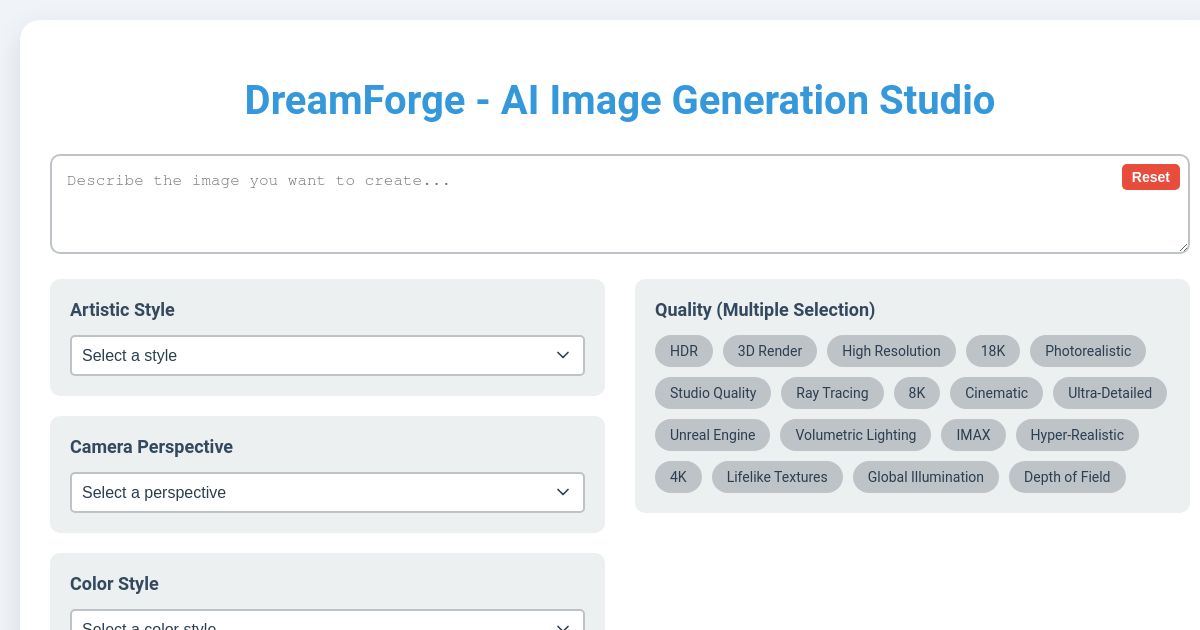Viewport: 1200px width, 630px height.
Task: Enable the Photorealistic tag
Action: [1088, 351]
